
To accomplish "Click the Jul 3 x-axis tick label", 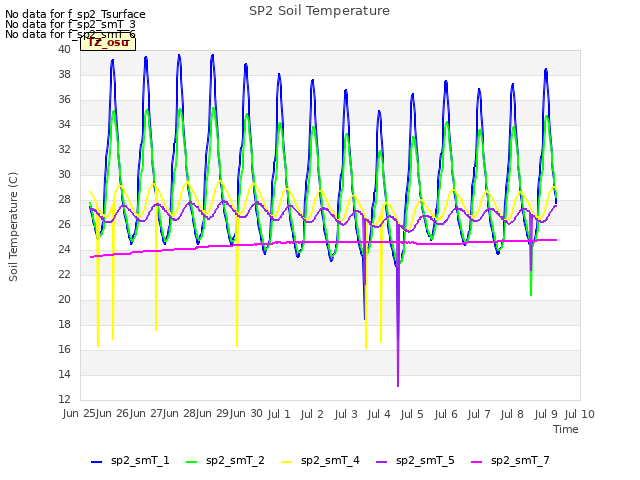I will coord(346,414).
